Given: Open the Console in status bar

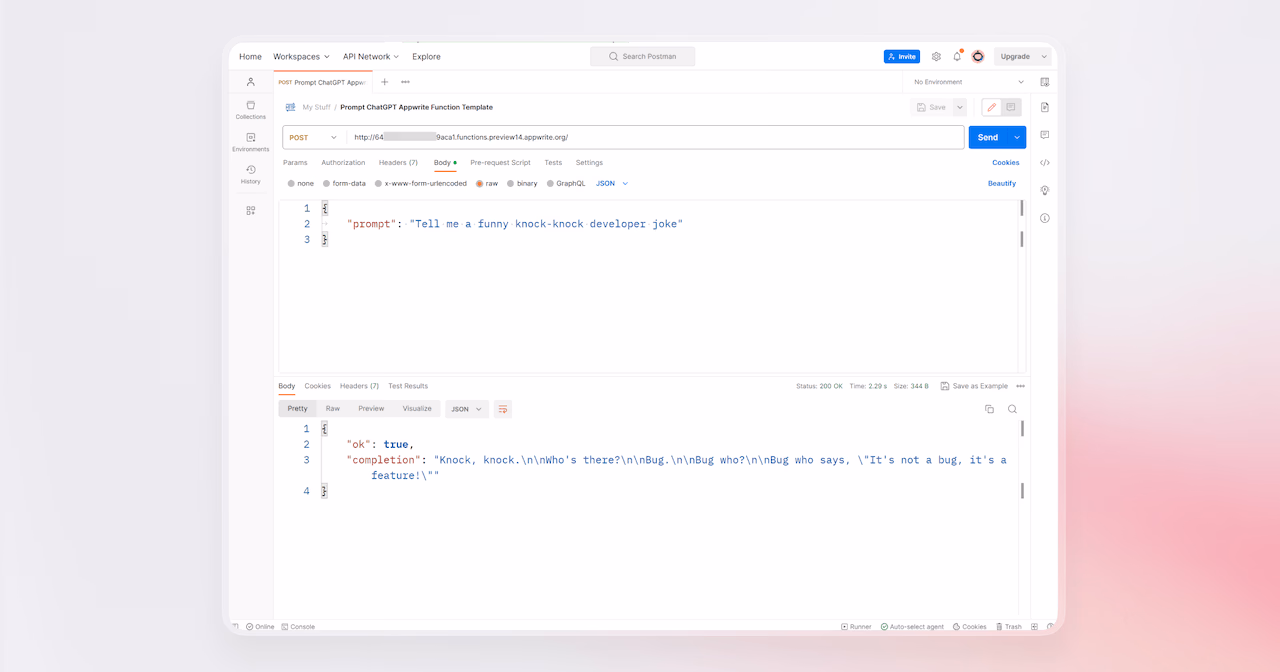Looking at the screenshot, I should click(298, 627).
